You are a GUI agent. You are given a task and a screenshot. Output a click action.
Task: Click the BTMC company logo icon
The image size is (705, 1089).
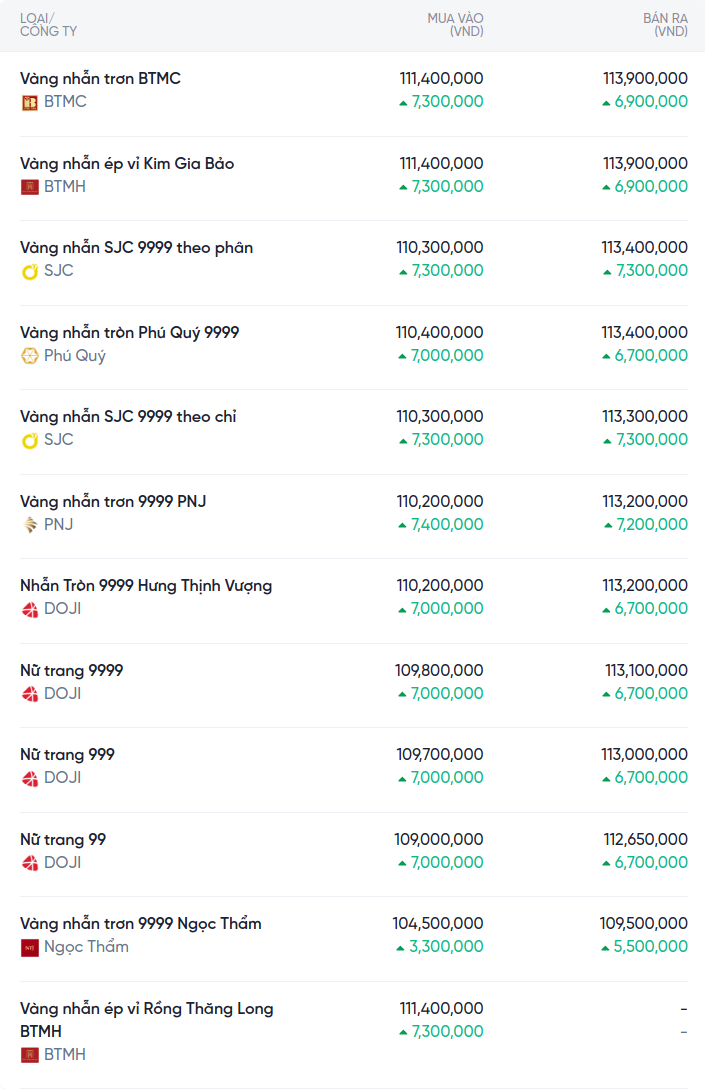pos(30,102)
